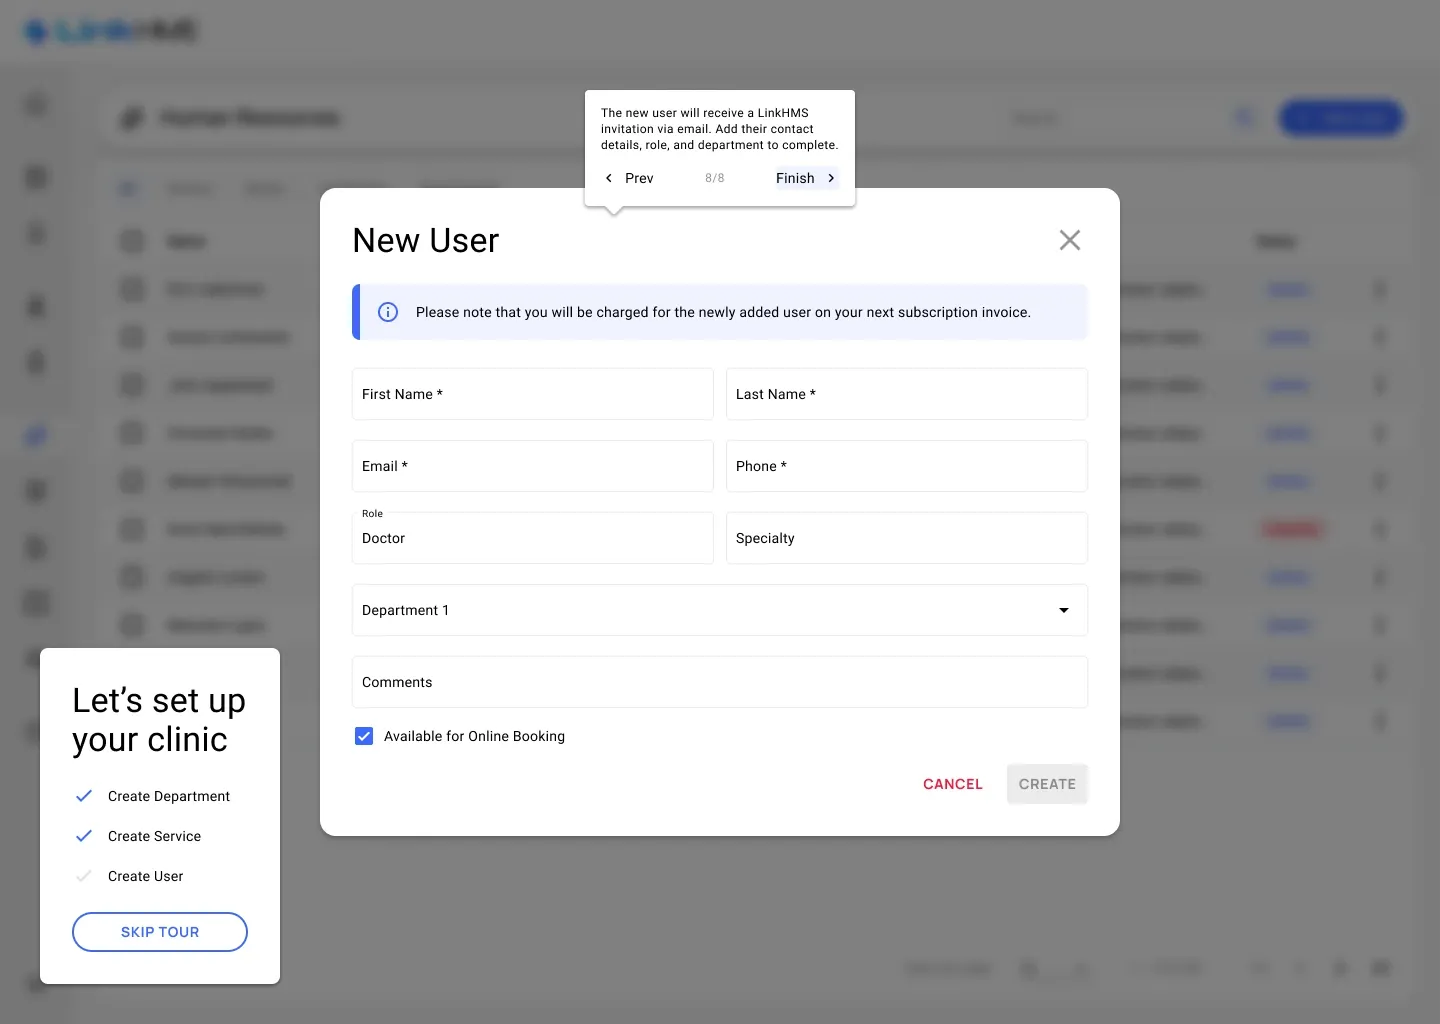Viewport: 1440px width, 1024px height.
Task: Uncheck Available for Online Booking
Action: pyautogui.click(x=364, y=736)
